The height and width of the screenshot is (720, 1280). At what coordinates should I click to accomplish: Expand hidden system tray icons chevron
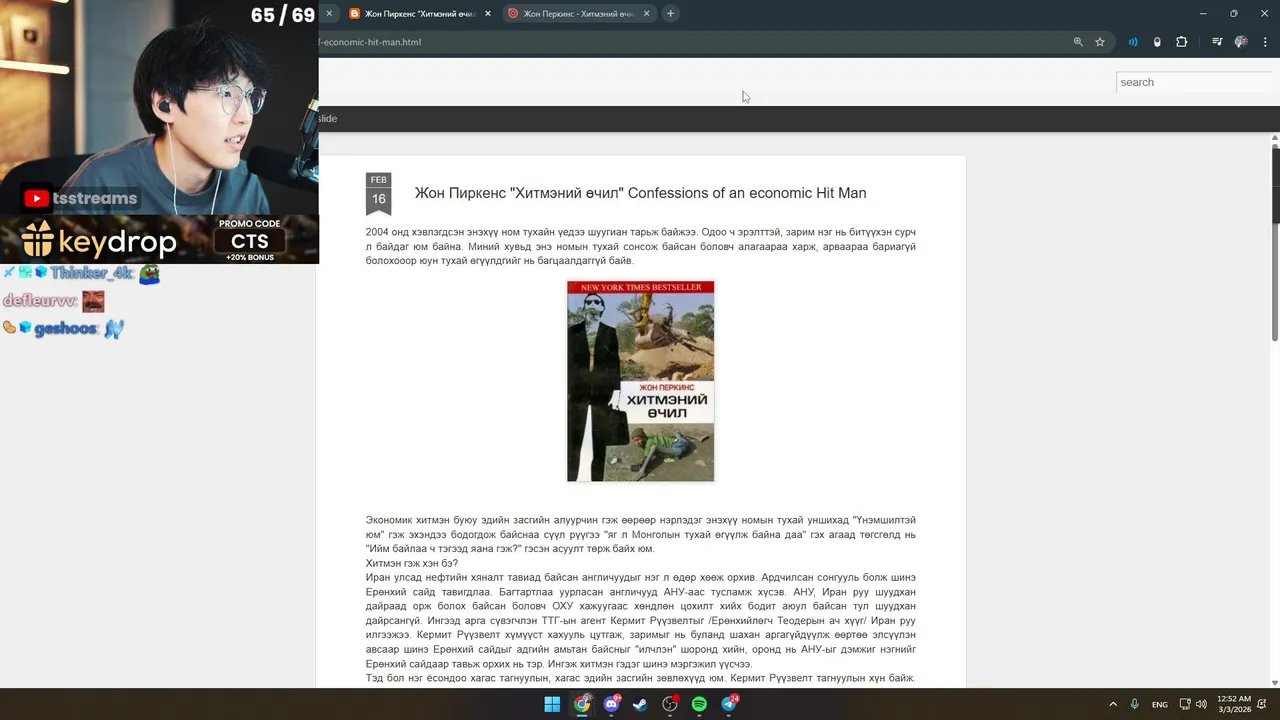(x=1112, y=704)
